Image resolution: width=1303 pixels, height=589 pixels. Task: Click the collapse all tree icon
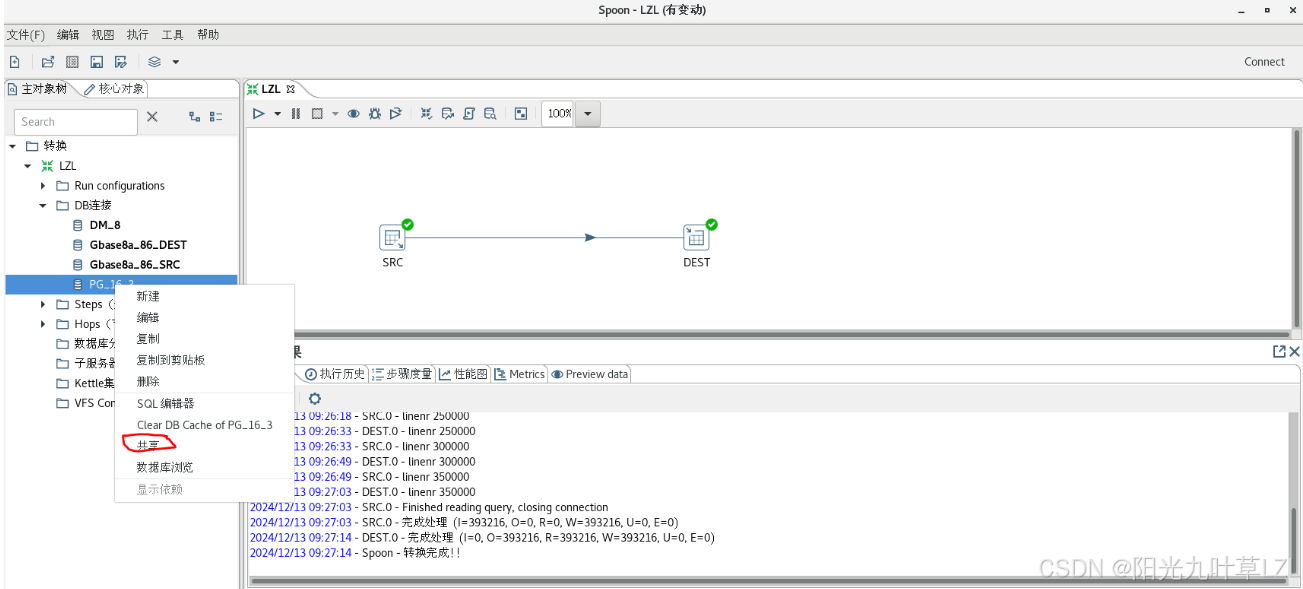(216, 117)
